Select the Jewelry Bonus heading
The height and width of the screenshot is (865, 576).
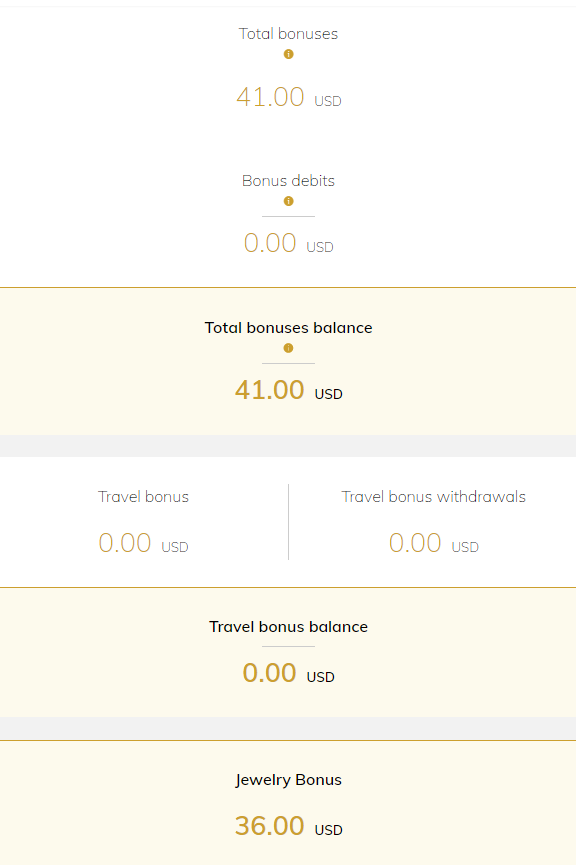pyautogui.click(x=288, y=780)
